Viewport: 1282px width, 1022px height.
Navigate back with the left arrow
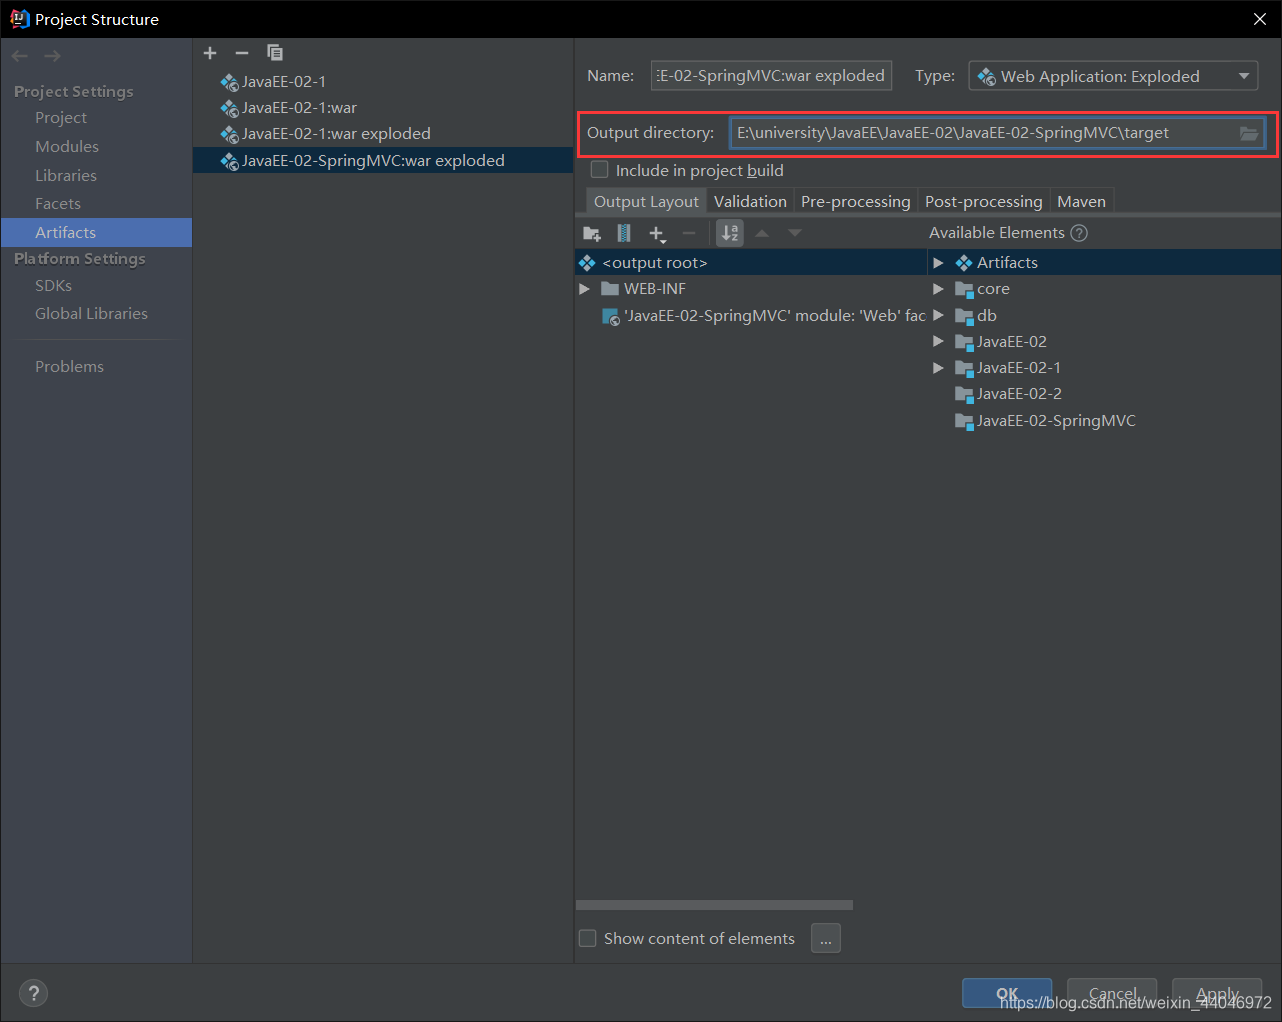pos(20,56)
